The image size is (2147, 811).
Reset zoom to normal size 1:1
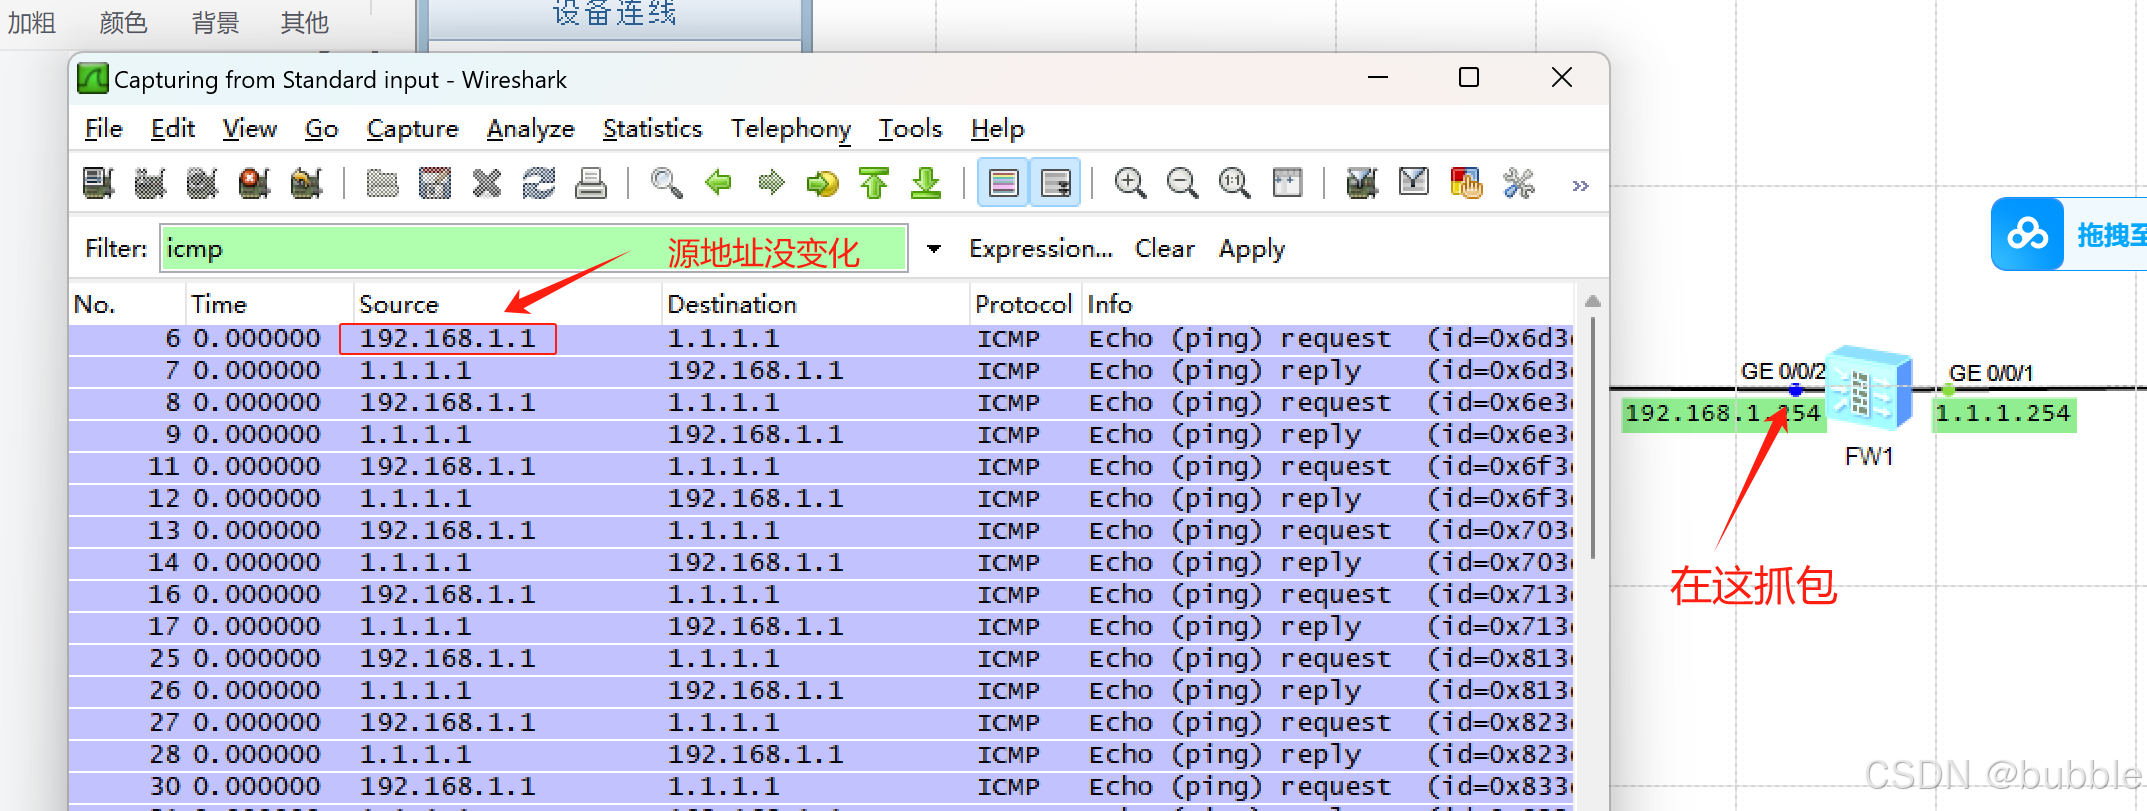tap(1234, 183)
